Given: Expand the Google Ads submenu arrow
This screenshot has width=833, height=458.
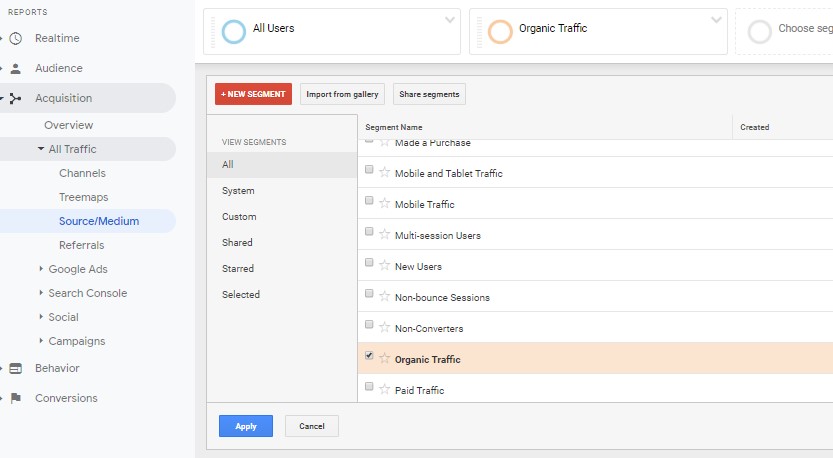Looking at the screenshot, I should 41,269.
